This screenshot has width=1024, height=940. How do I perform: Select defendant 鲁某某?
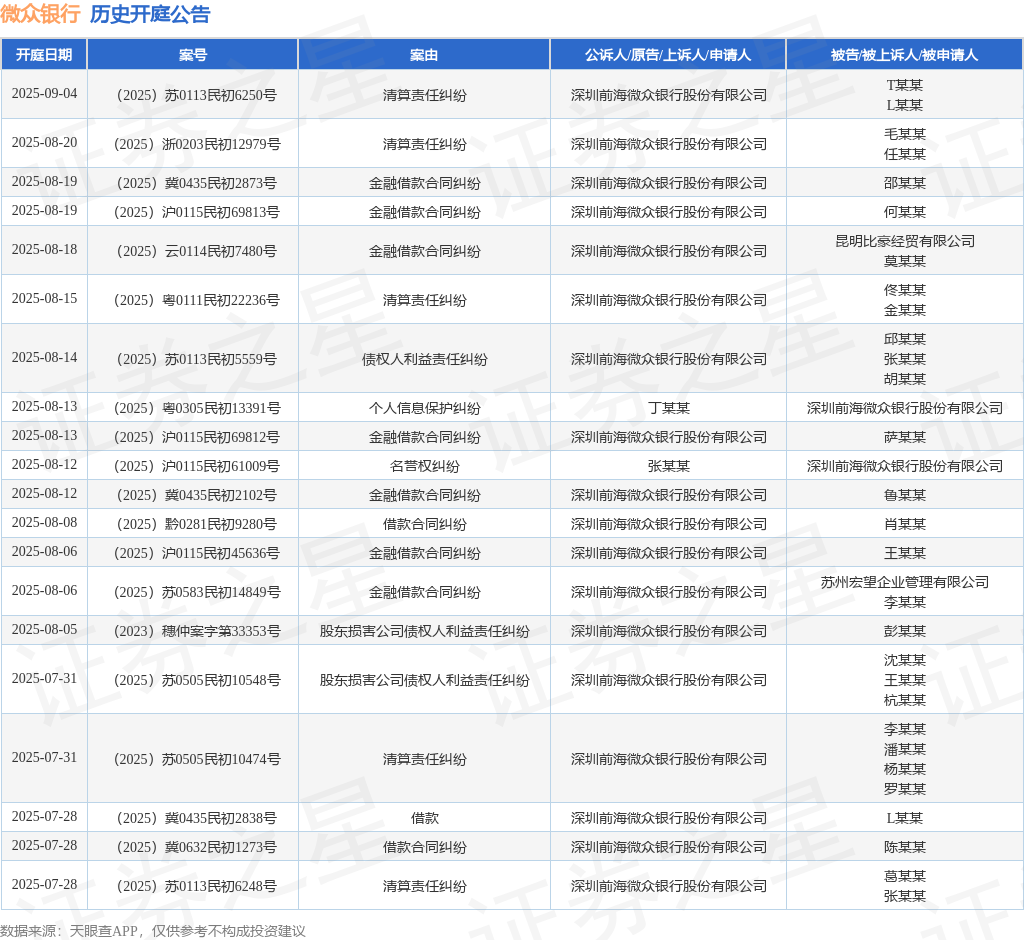(904, 495)
